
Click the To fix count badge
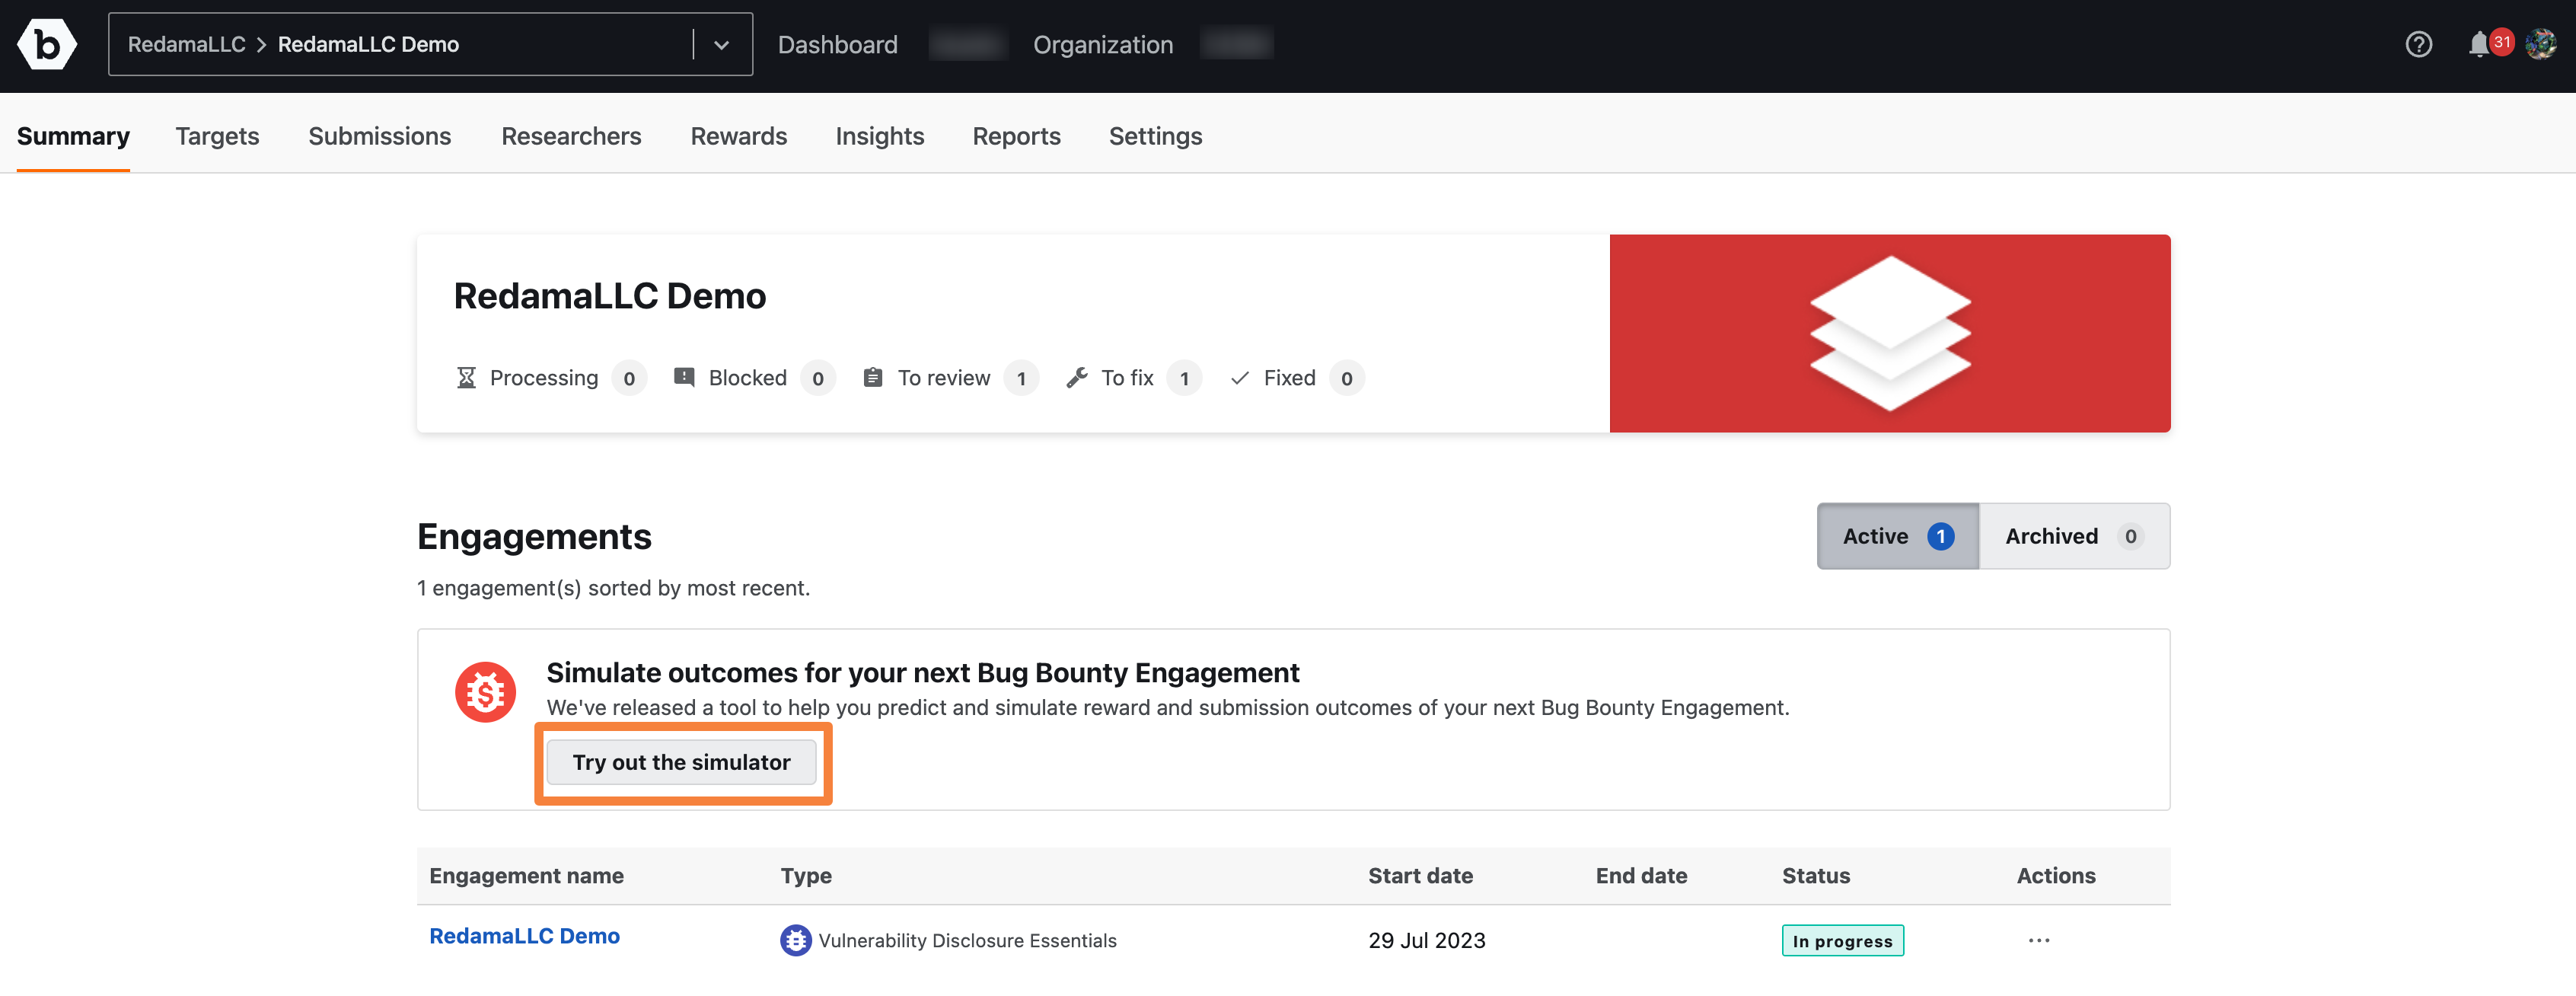tap(1184, 378)
